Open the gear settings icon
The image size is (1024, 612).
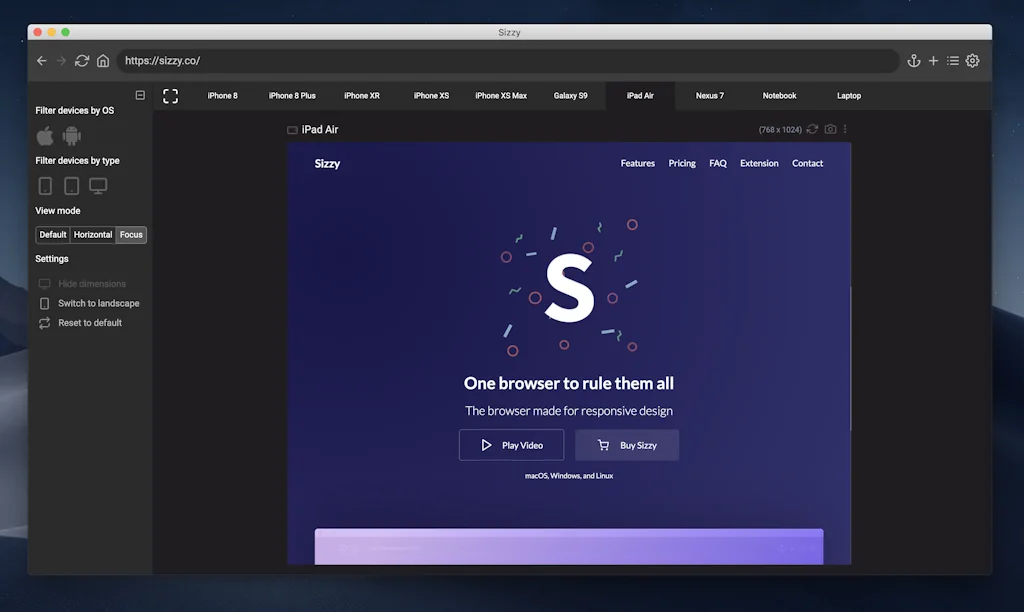click(972, 61)
